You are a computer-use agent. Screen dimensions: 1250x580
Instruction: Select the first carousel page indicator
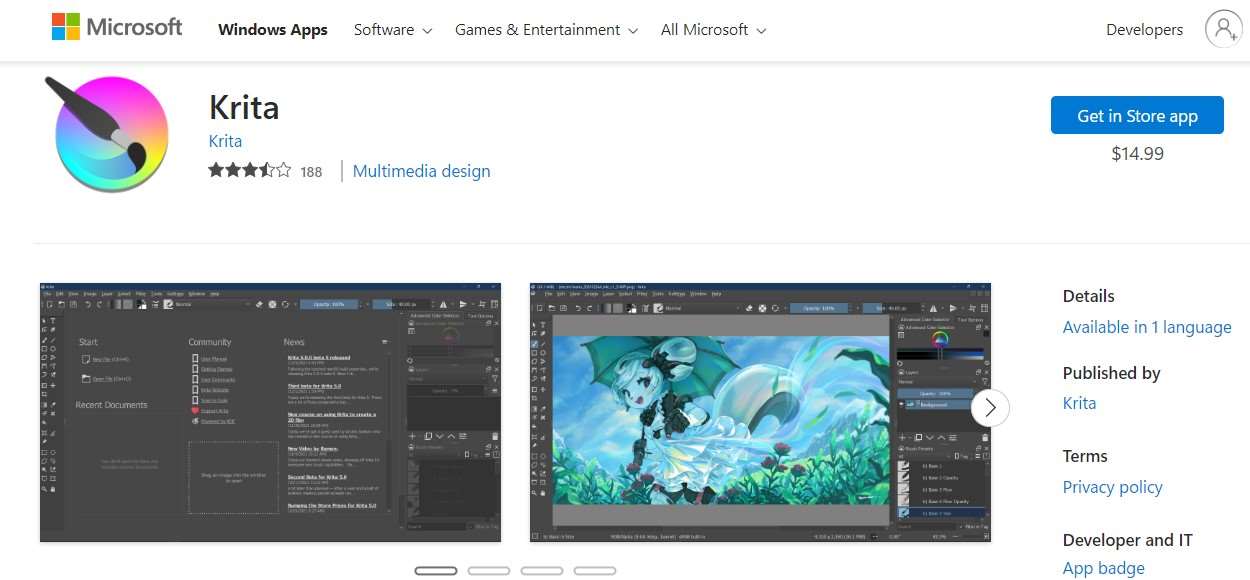coord(436,571)
